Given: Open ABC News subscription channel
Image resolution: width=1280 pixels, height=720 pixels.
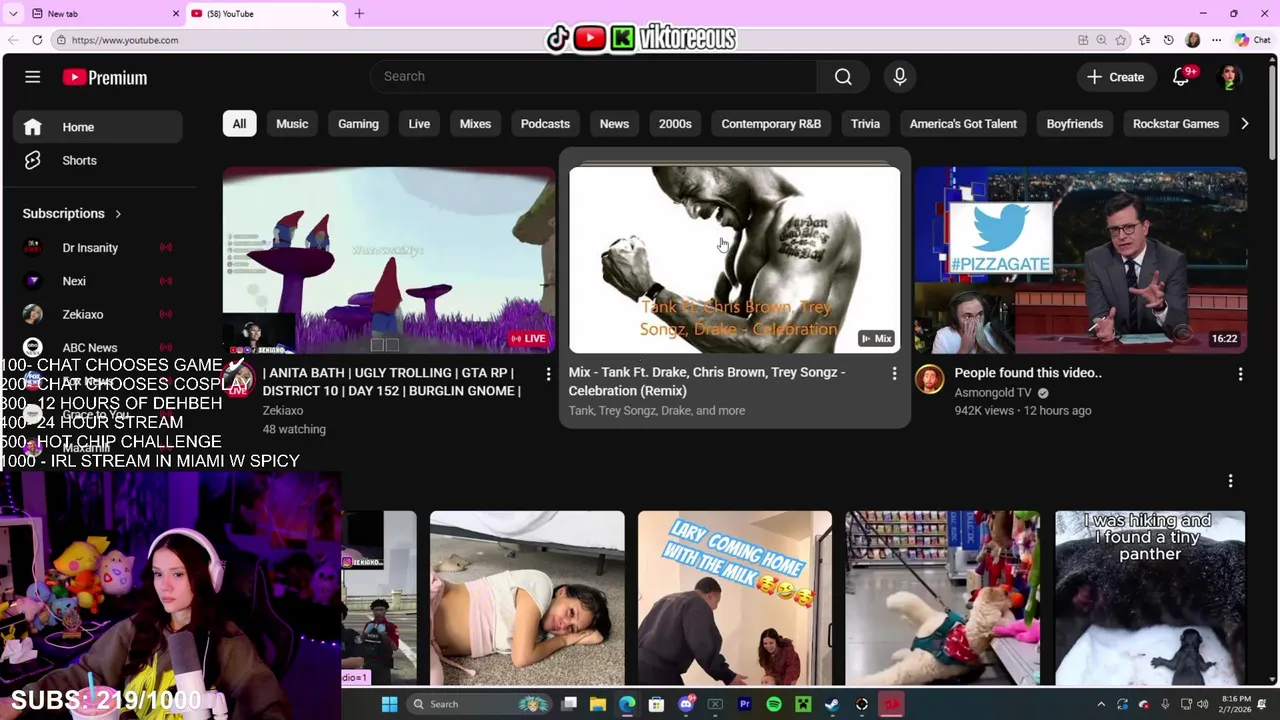Looking at the screenshot, I should click(x=98, y=347).
